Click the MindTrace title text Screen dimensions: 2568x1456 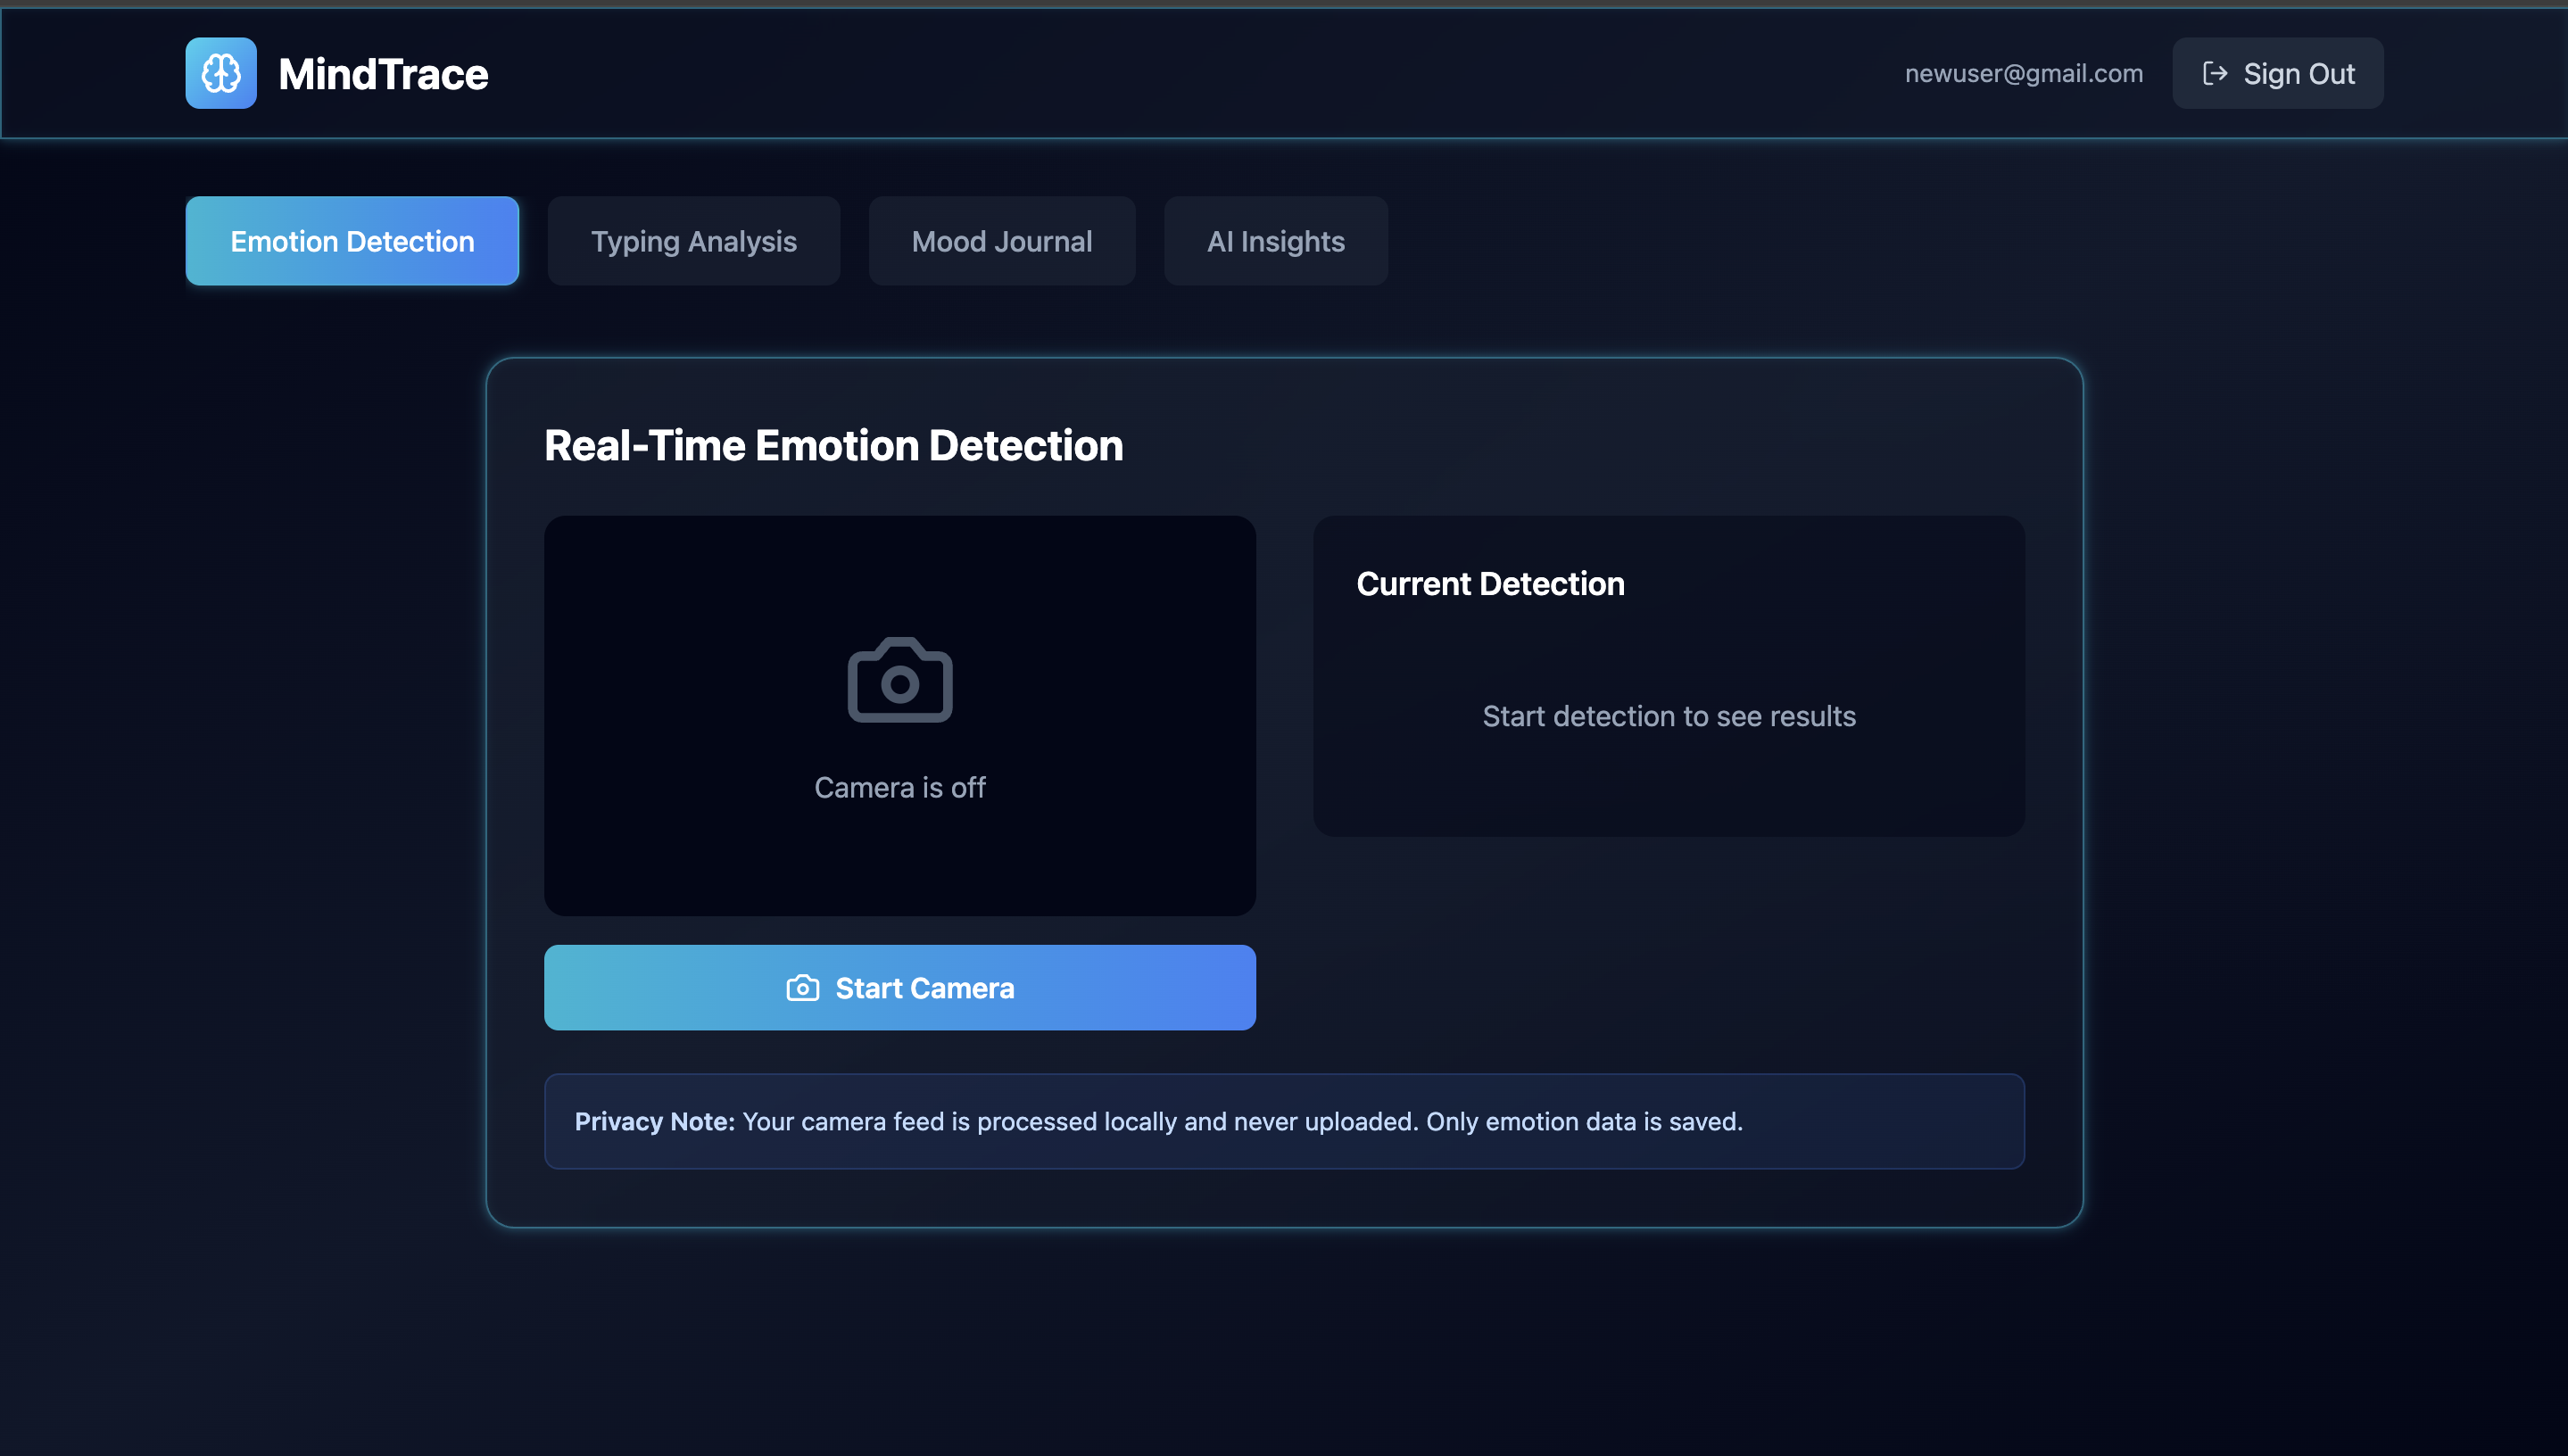click(x=383, y=74)
